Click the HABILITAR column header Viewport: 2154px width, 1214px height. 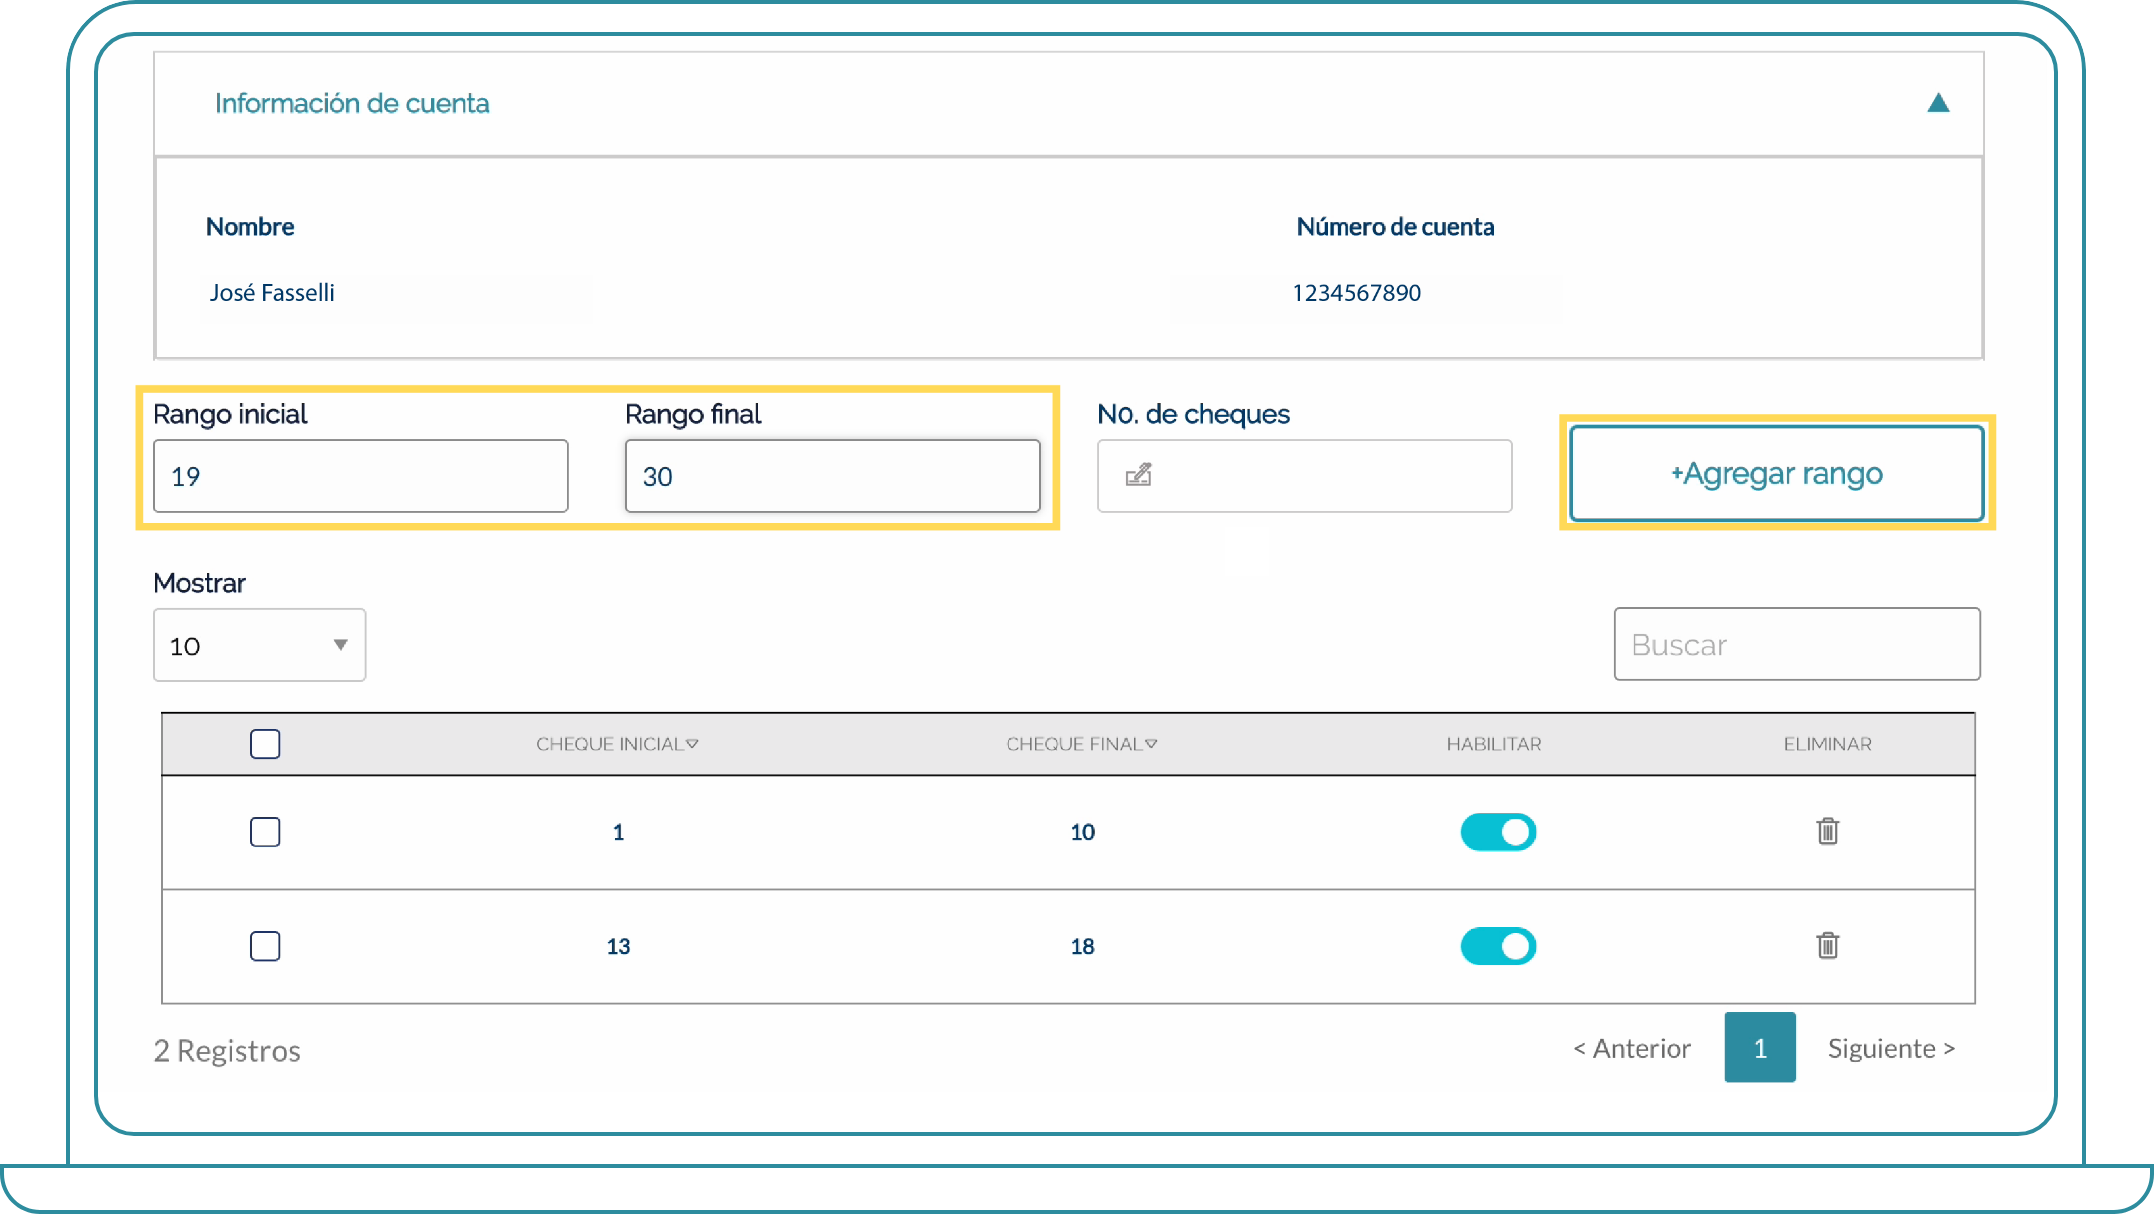[1494, 744]
